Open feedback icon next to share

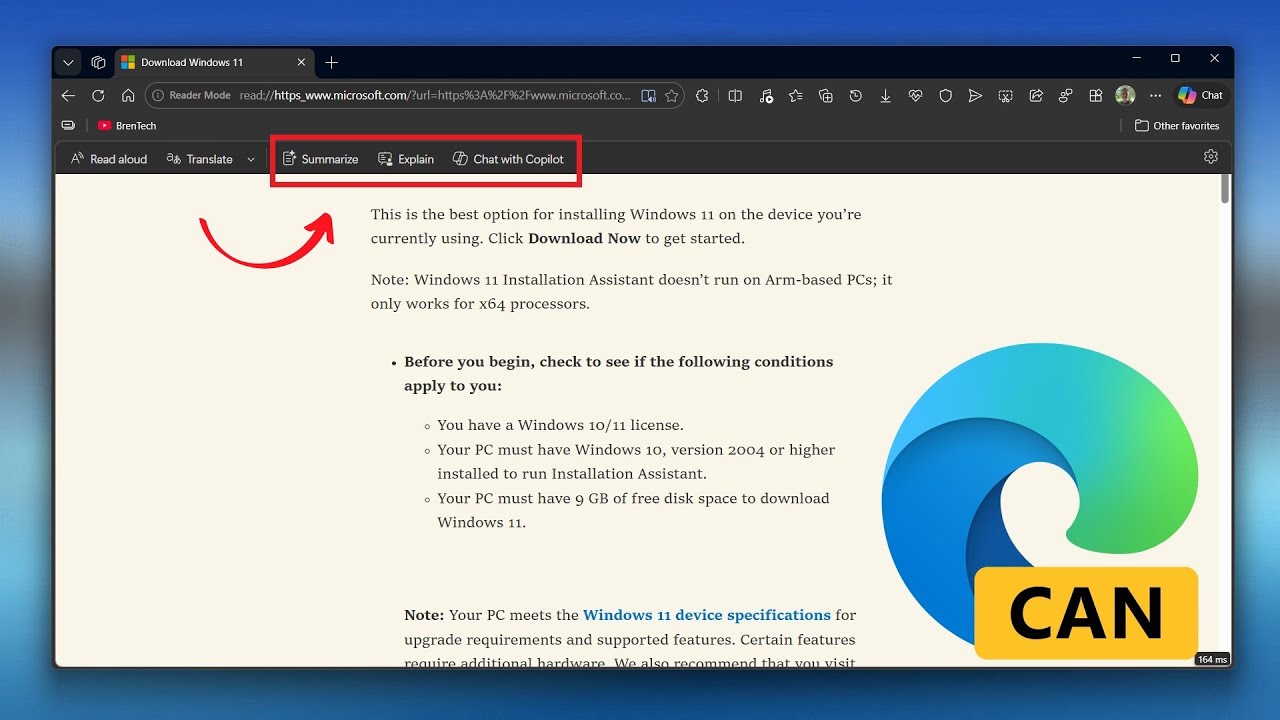point(1066,96)
